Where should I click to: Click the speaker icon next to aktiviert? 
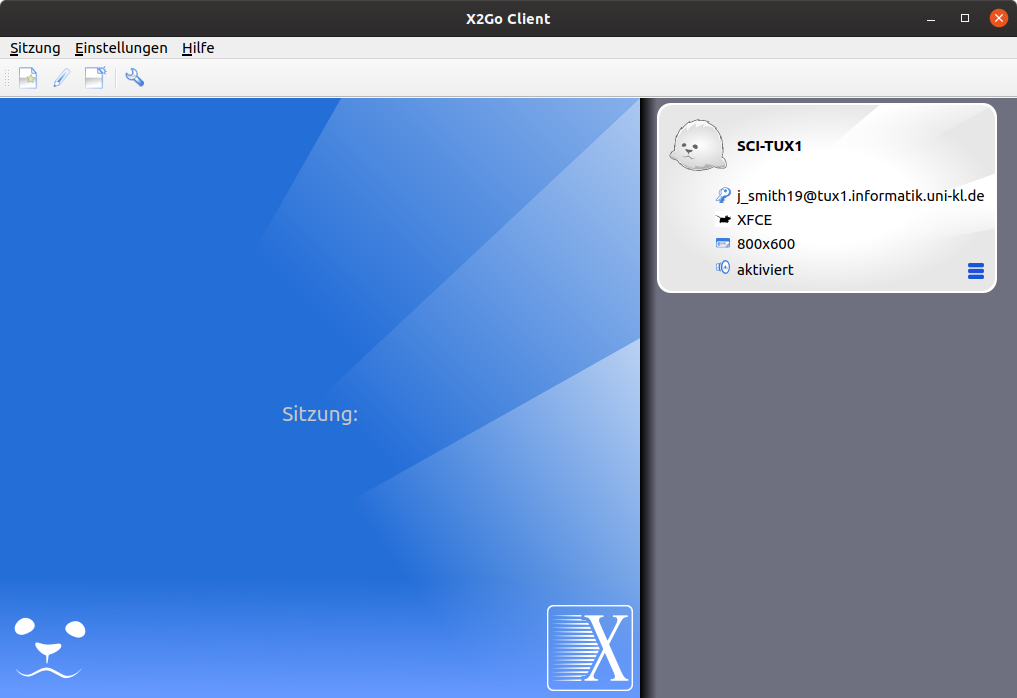(x=723, y=268)
